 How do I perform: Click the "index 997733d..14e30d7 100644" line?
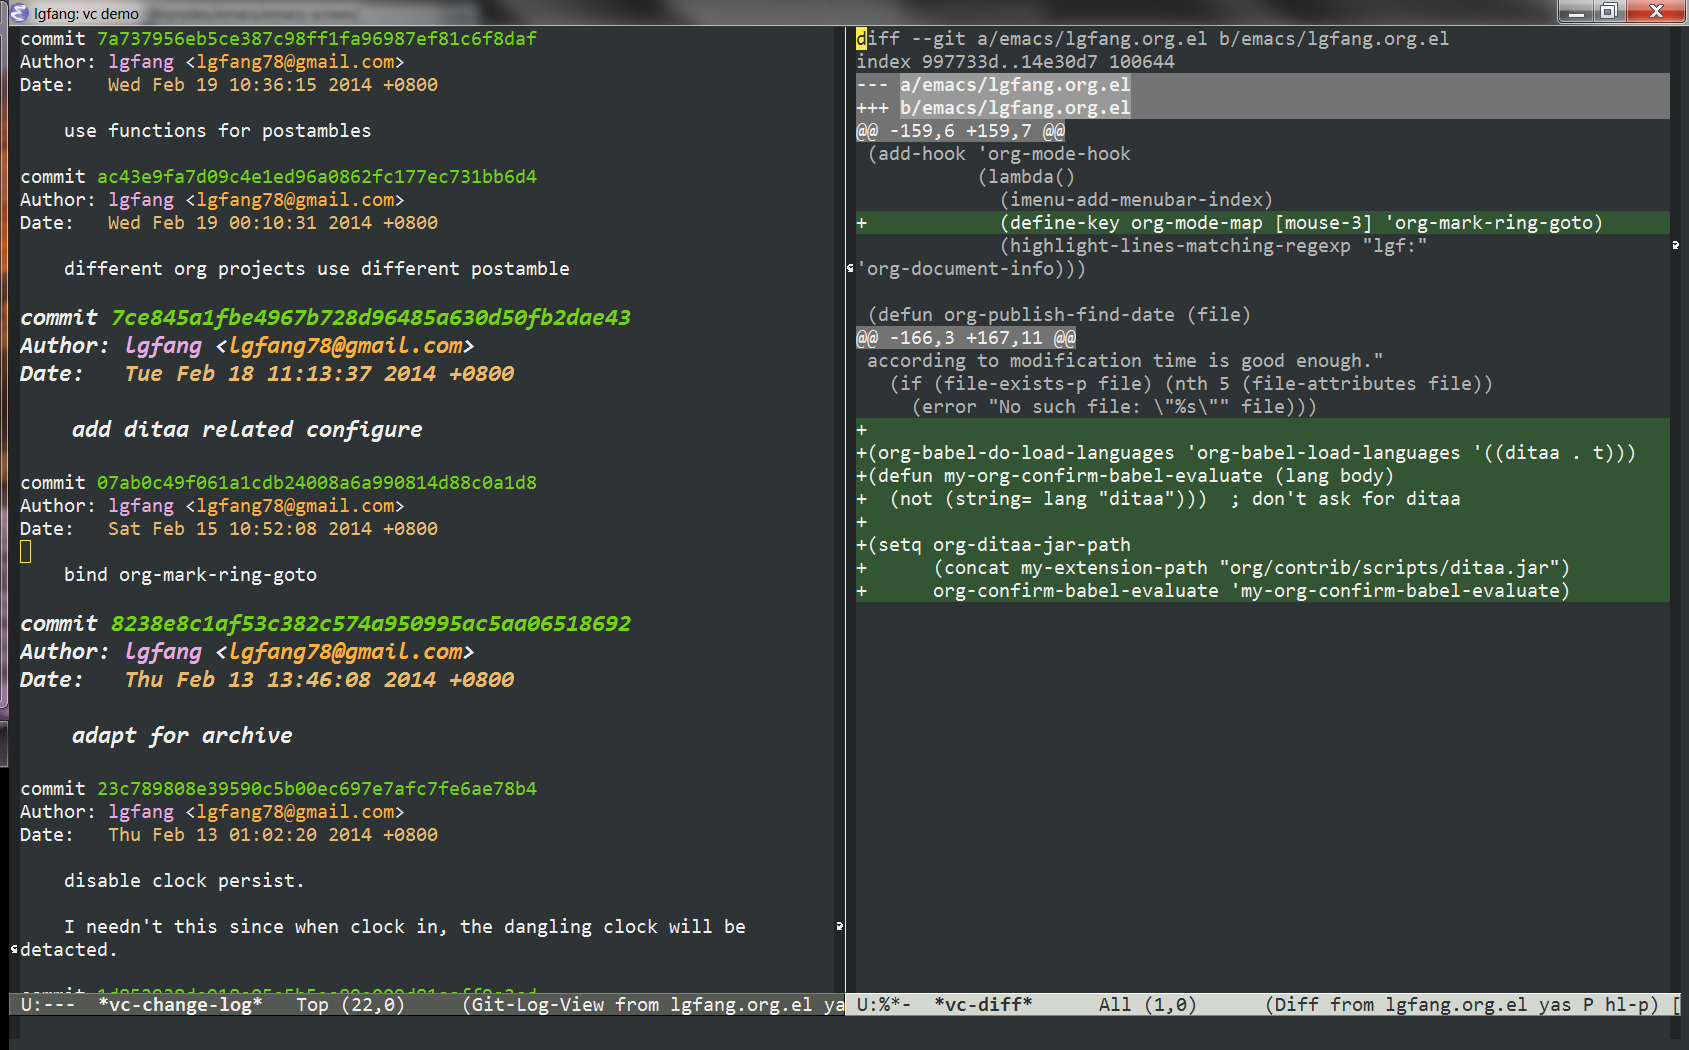point(1015,62)
